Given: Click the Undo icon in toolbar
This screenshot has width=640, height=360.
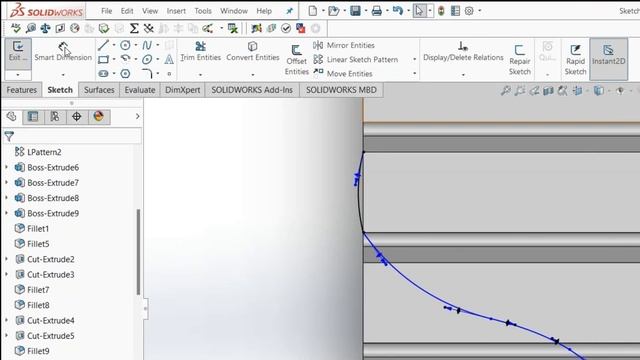Looking at the screenshot, I should point(398,11).
